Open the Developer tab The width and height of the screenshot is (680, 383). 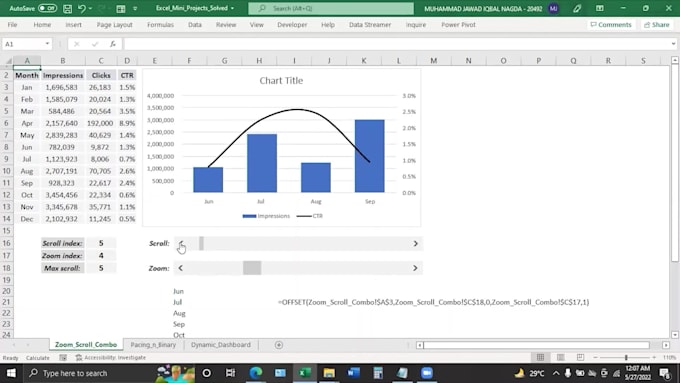292,25
